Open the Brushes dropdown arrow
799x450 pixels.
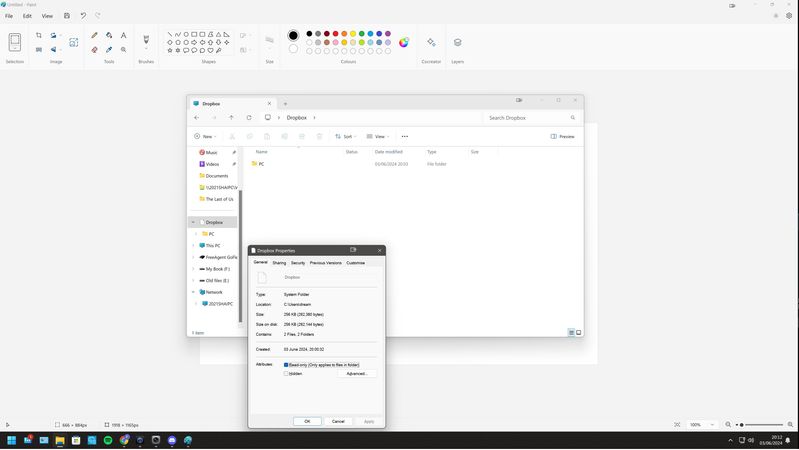tap(146, 49)
